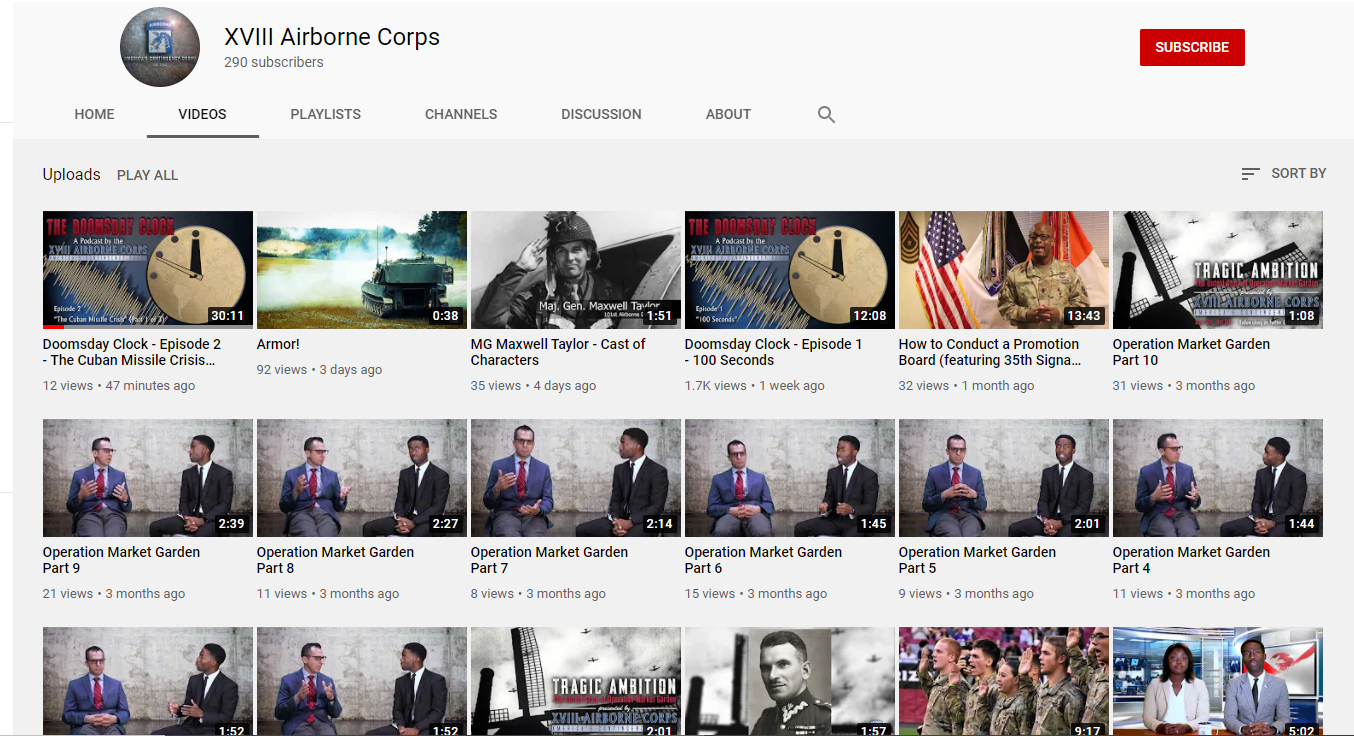Open Doomsday Clock Episode 1 thumbnail

tap(790, 270)
